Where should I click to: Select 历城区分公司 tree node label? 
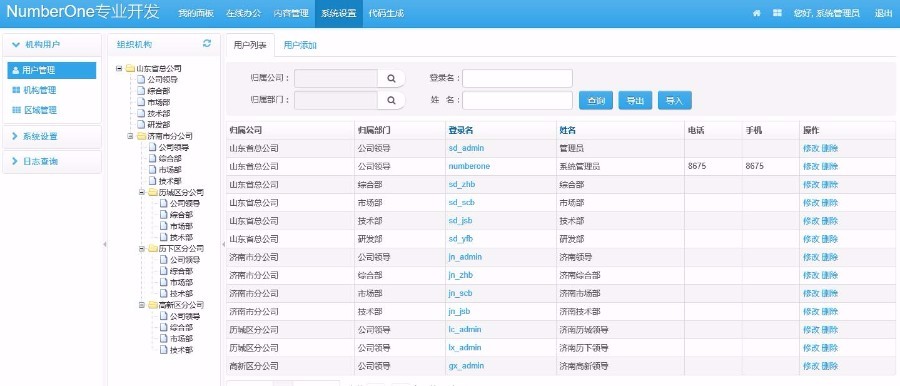click(181, 192)
